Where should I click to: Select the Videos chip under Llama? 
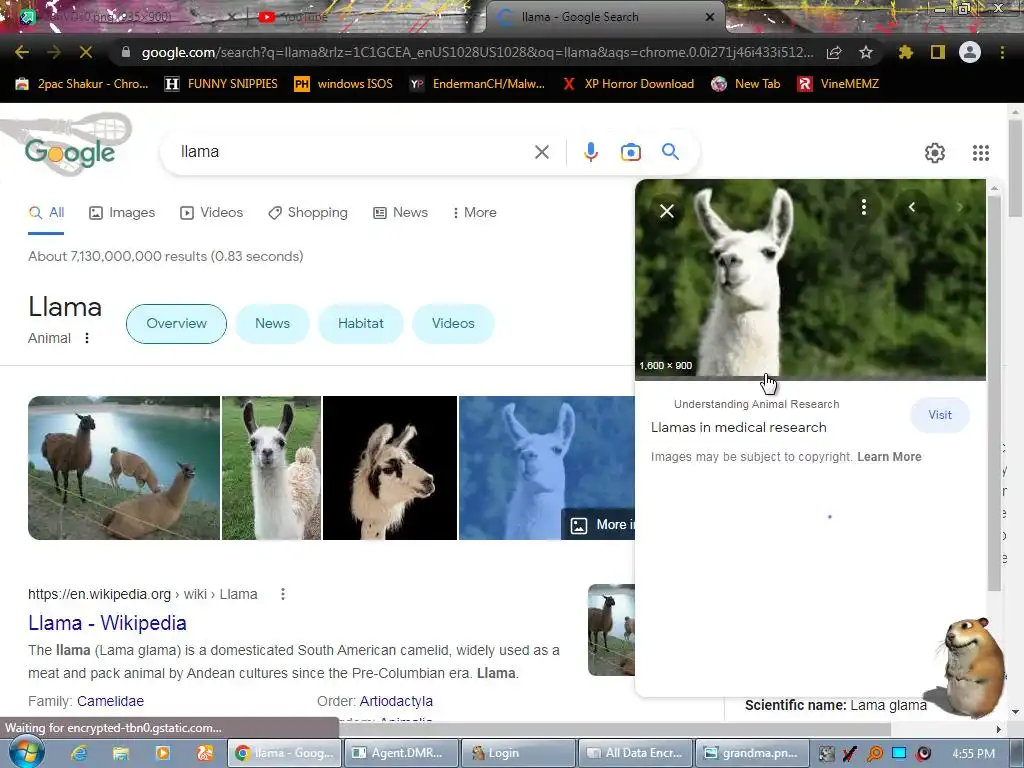pyautogui.click(x=453, y=323)
